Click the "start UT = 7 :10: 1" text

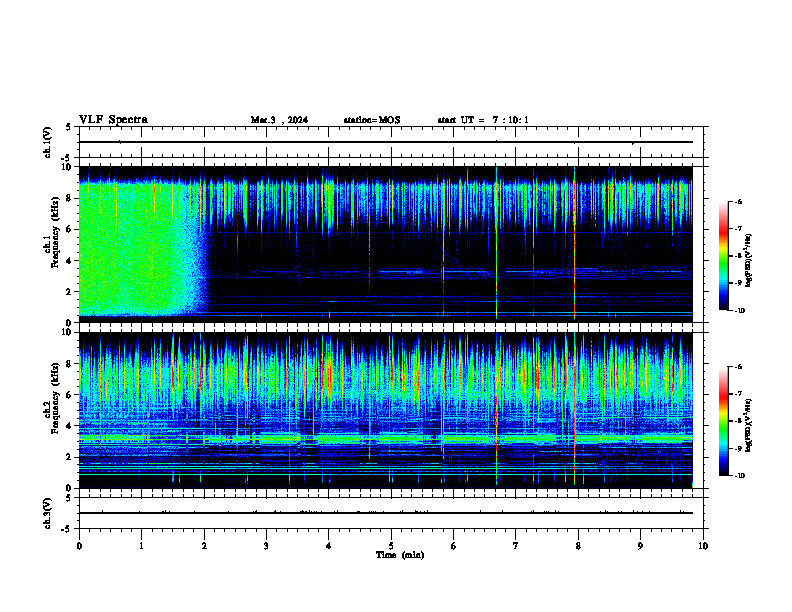click(483, 120)
